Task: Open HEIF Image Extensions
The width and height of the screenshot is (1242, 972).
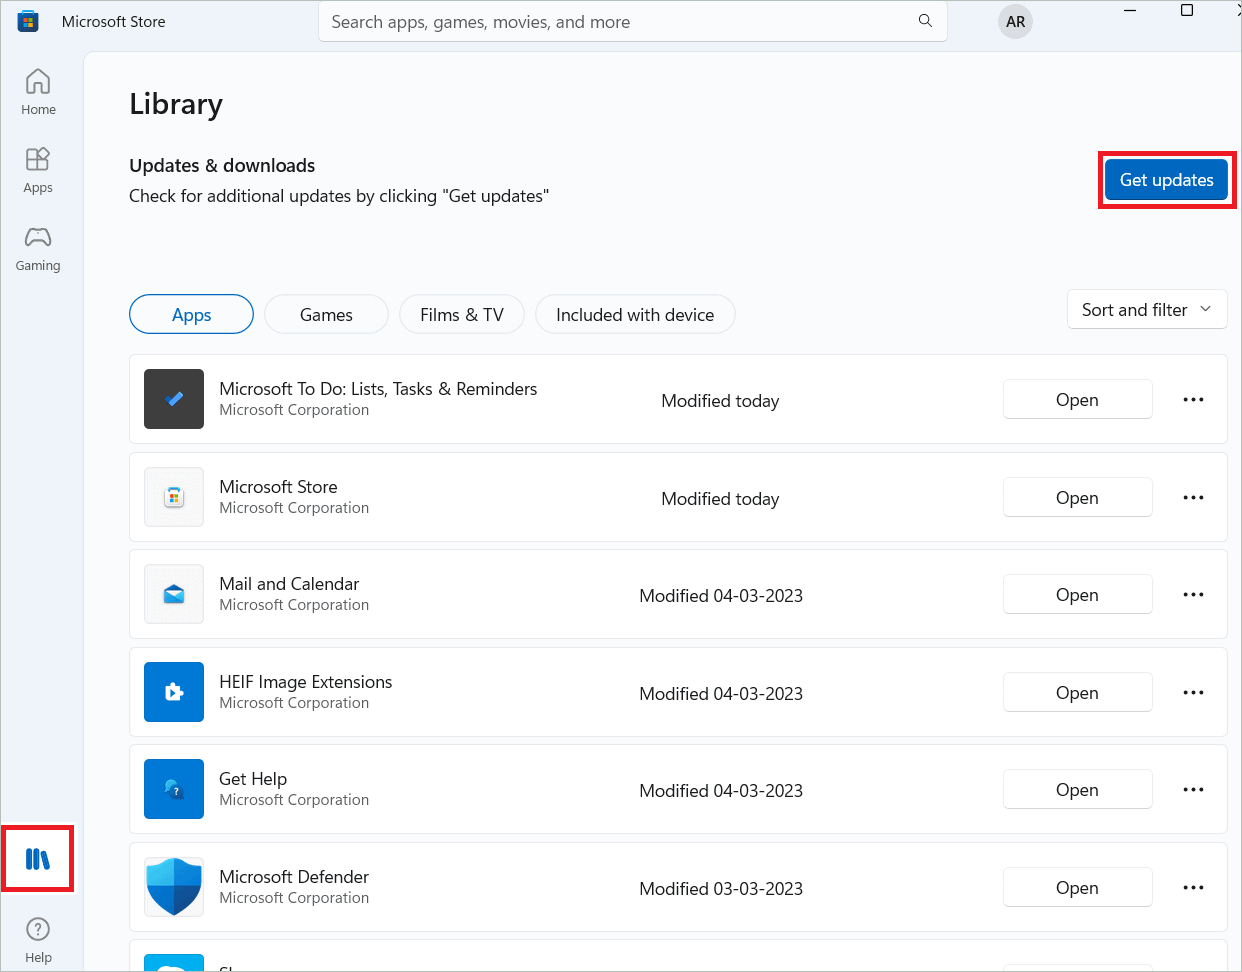Action: tap(1077, 692)
